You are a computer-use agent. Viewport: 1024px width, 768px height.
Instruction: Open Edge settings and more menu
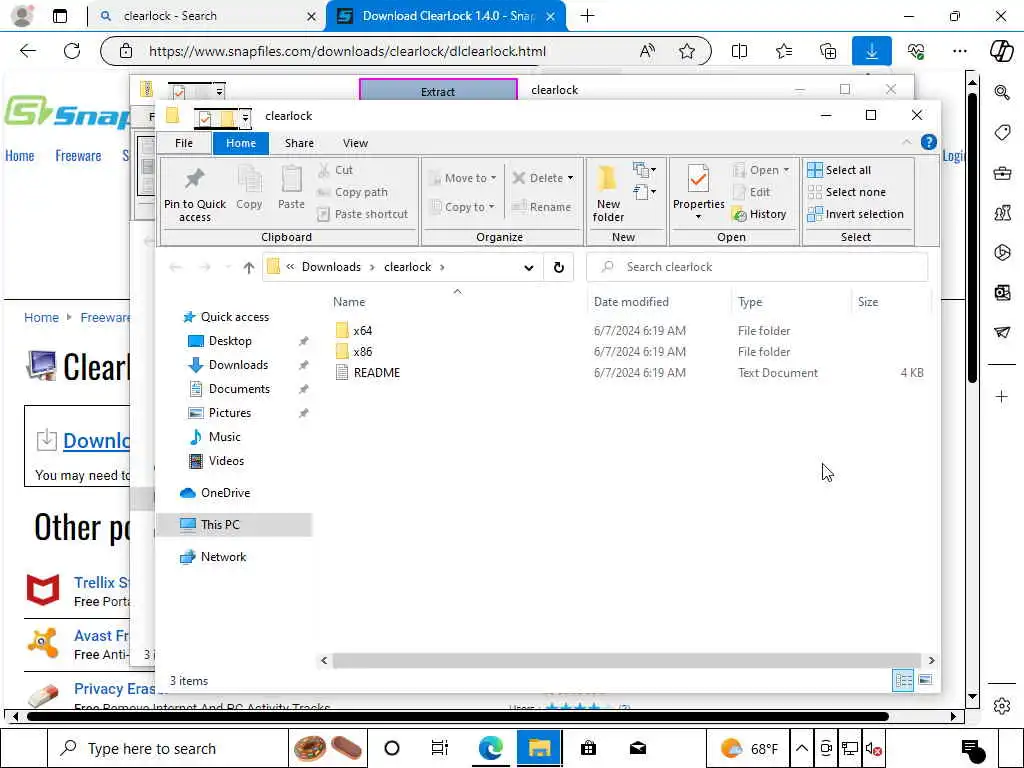pyautogui.click(x=959, y=51)
